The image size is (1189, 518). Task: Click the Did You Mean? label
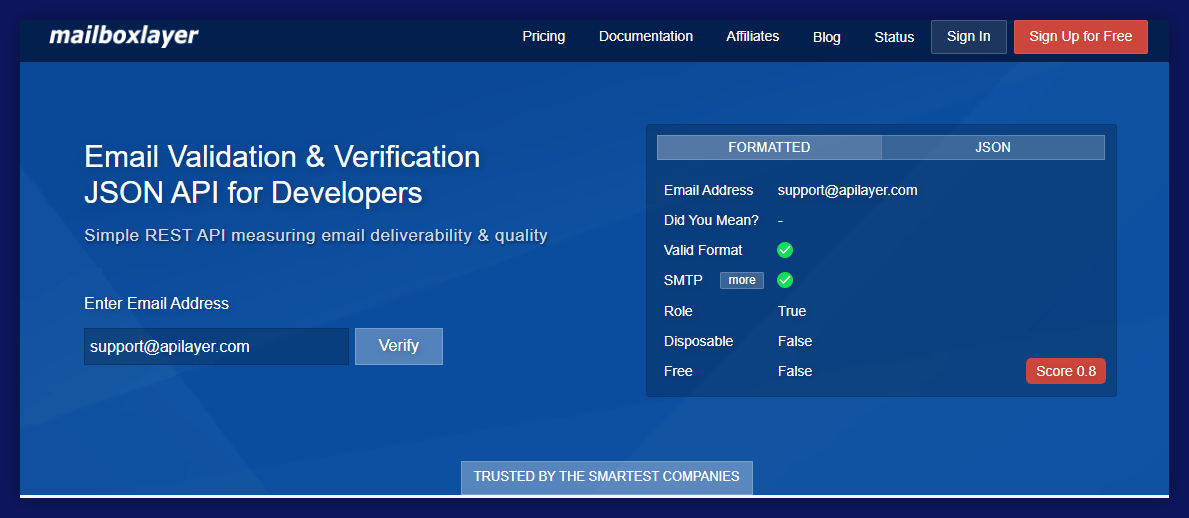711,221
